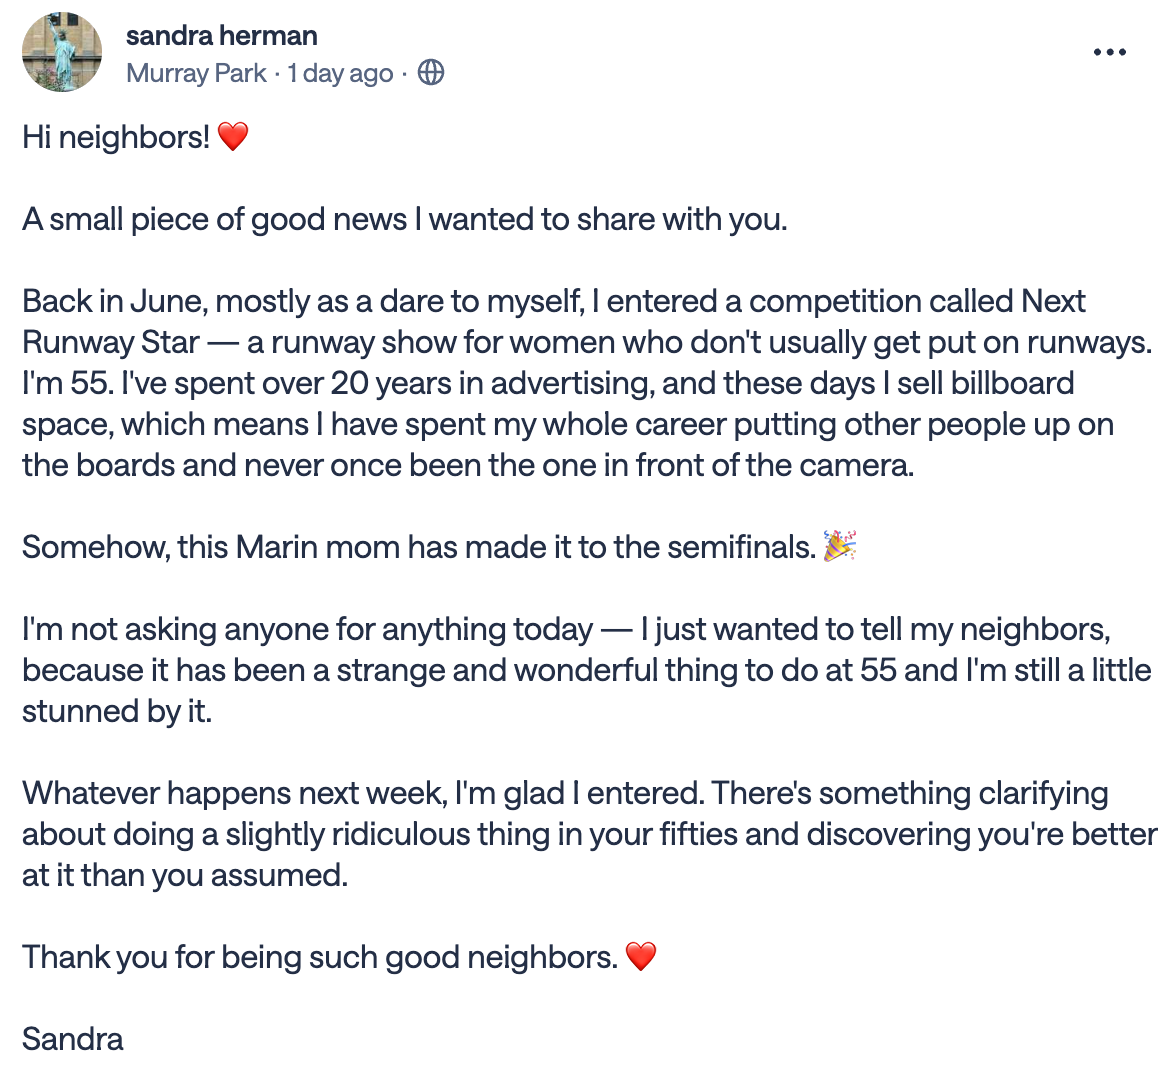Click the "Thank you for being such good neighbors" line

click(x=320, y=957)
